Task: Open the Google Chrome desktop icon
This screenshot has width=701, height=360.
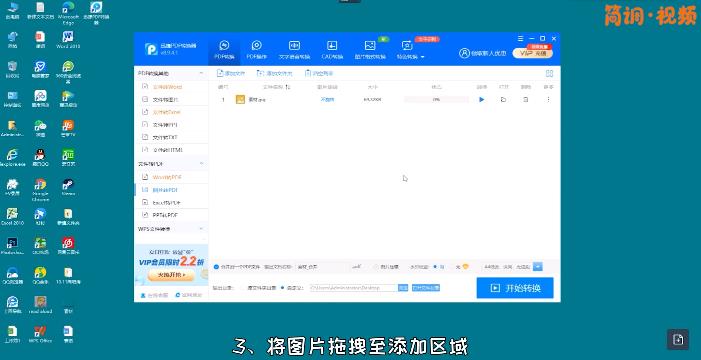Action: click(40, 190)
